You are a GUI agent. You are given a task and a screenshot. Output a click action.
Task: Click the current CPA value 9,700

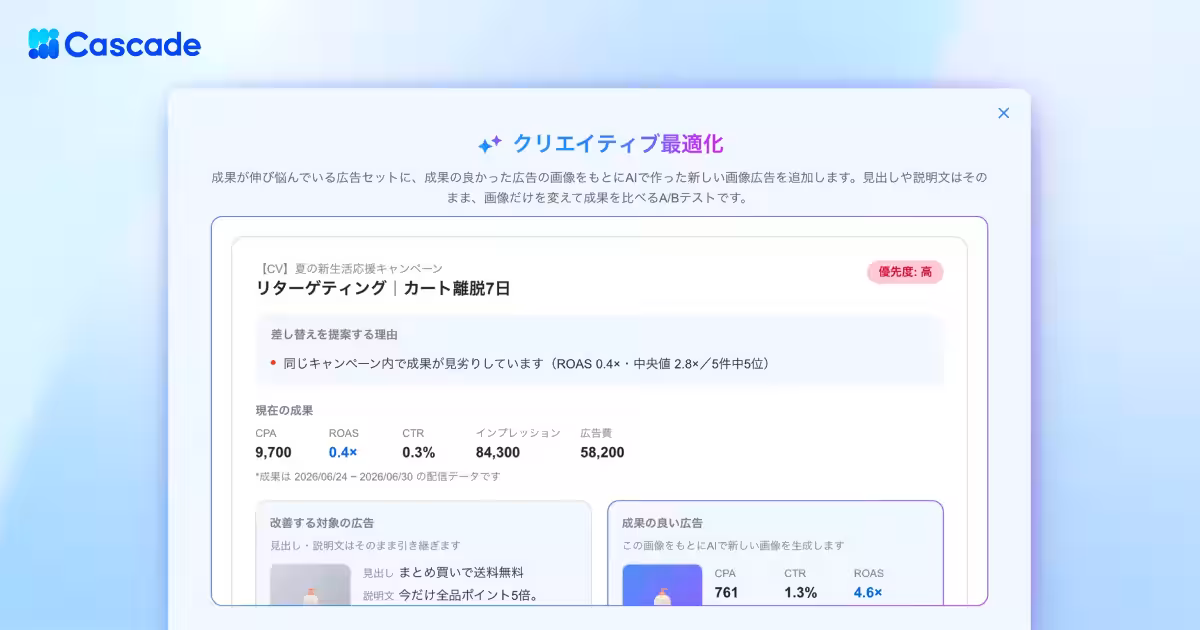tap(274, 452)
